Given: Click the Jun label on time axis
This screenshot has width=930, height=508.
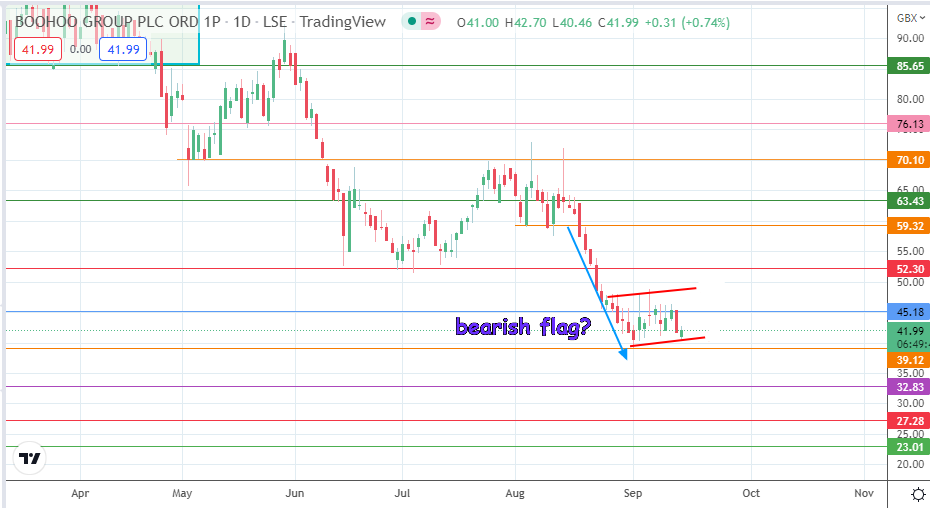Looking at the screenshot, I should tap(295, 493).
